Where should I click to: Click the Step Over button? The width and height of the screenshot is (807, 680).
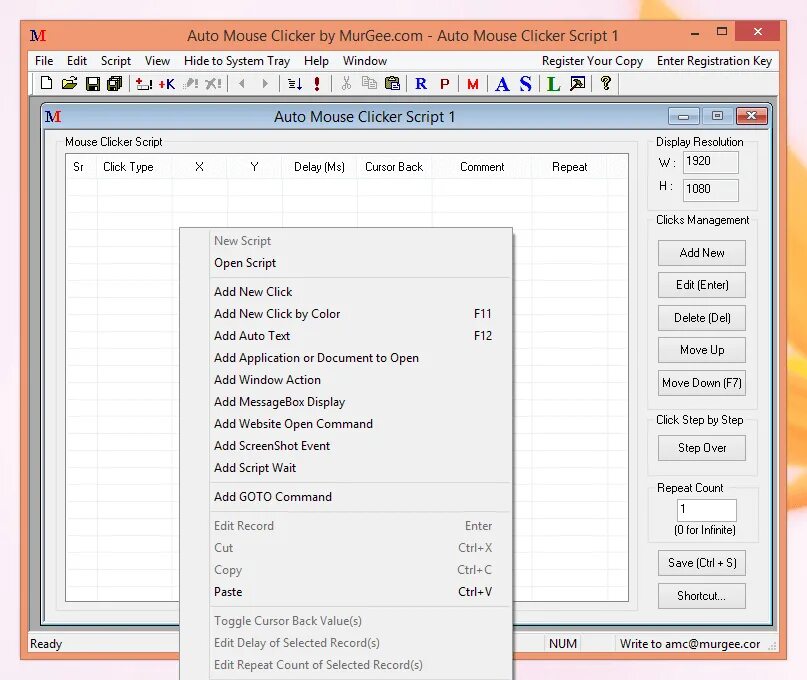(701, 448)
